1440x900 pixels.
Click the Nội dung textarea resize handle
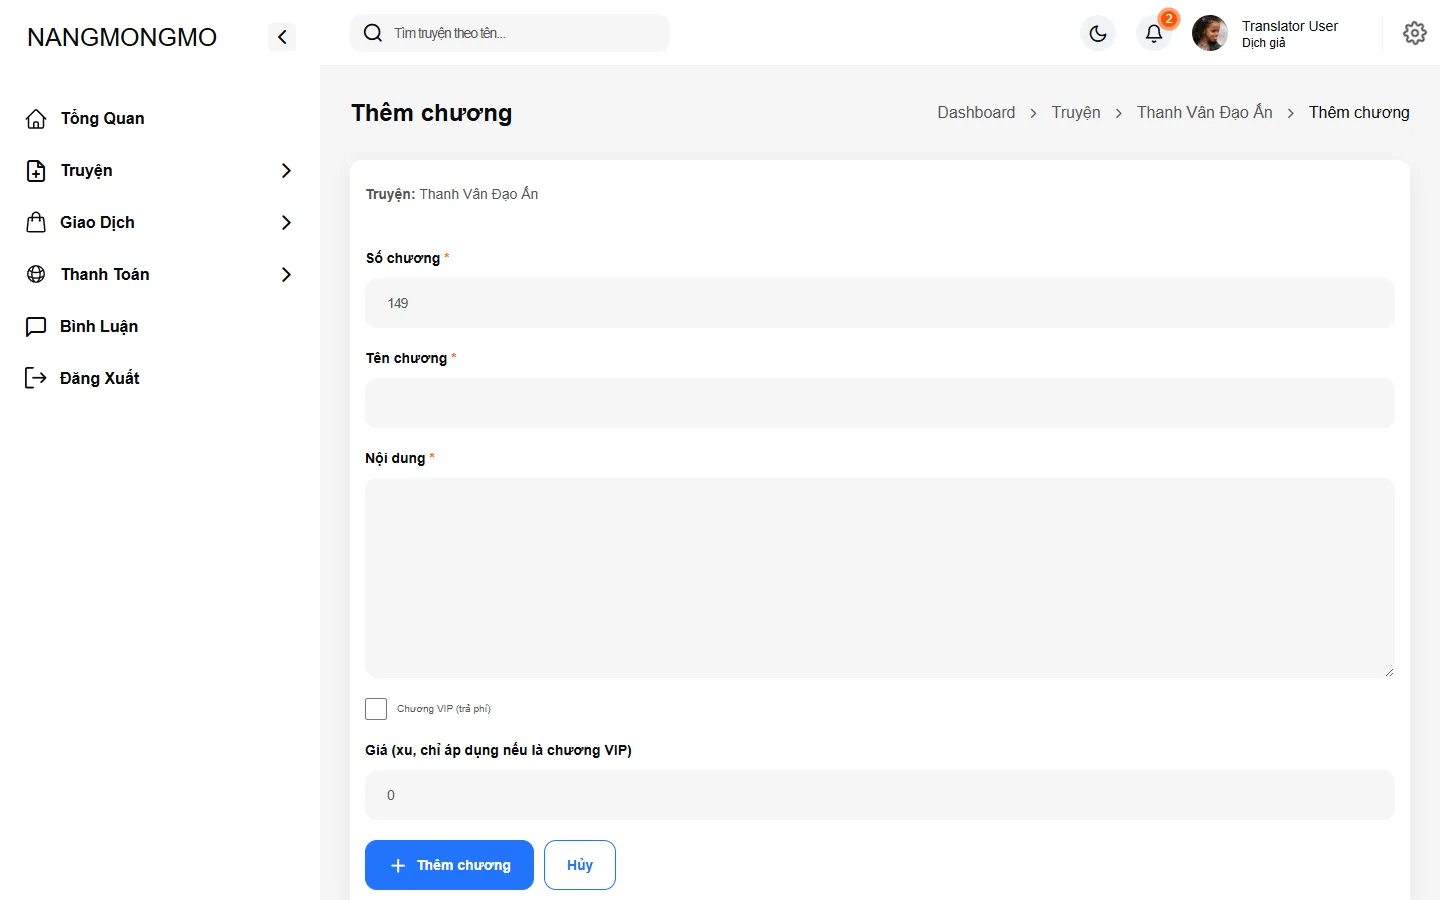1389,672
